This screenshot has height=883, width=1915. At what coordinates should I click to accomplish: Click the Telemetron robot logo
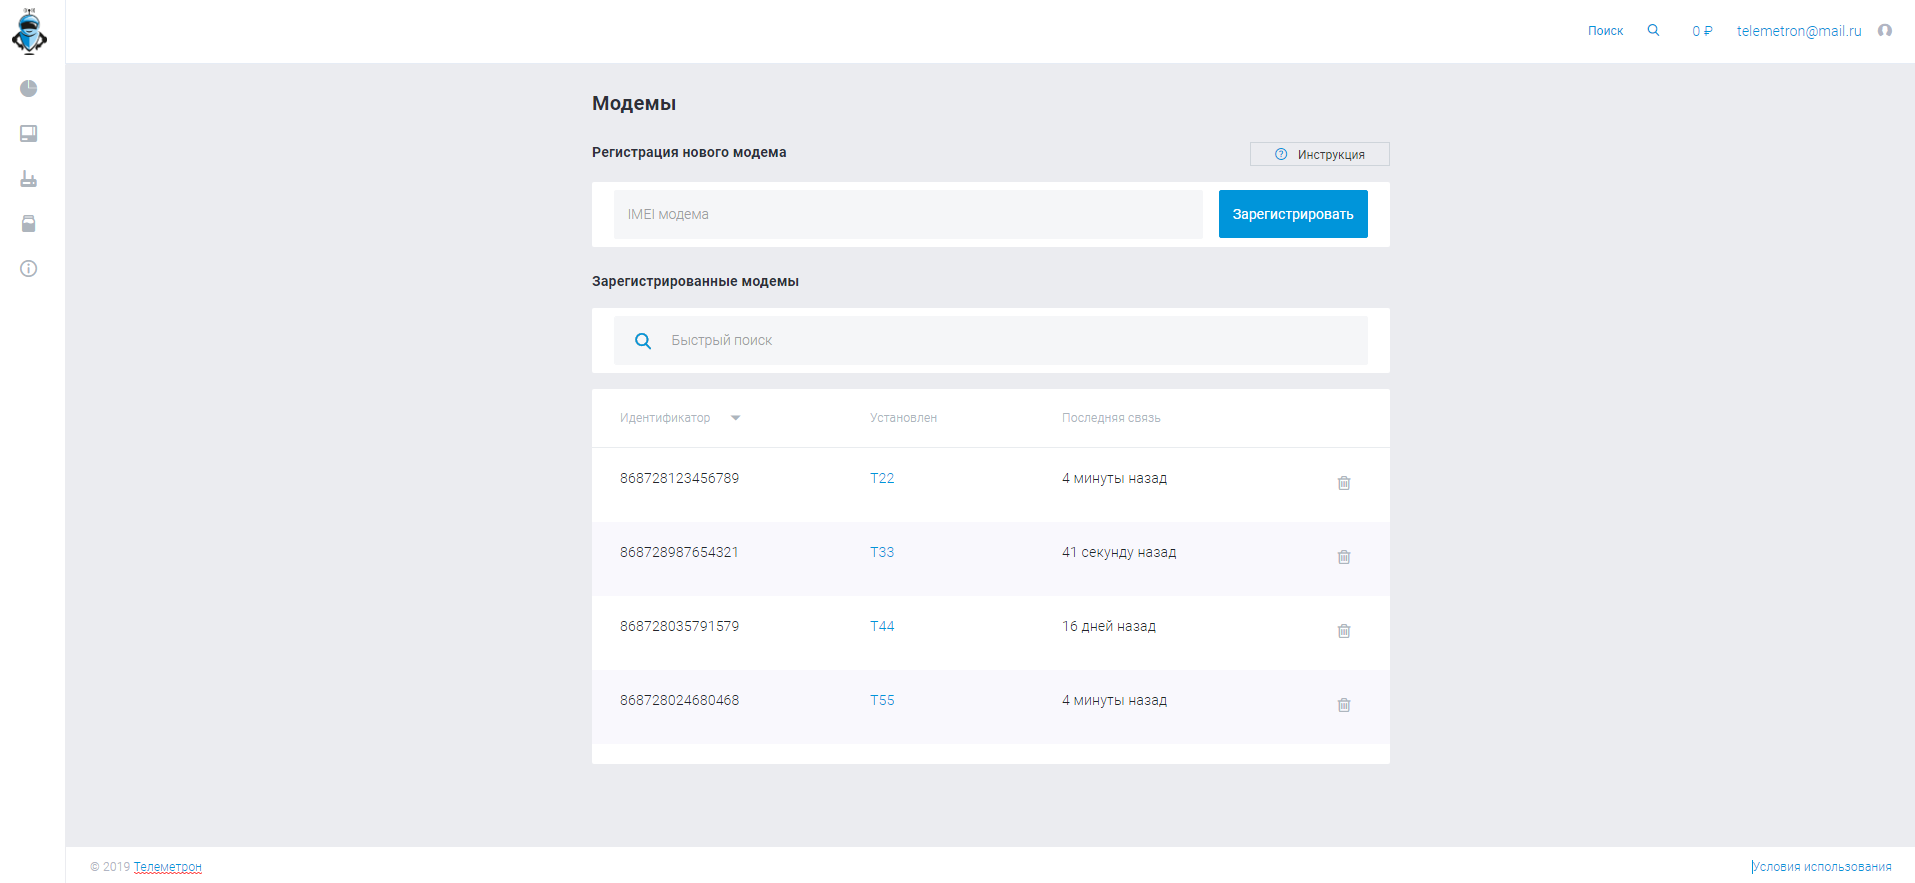(x=29, y=31)
